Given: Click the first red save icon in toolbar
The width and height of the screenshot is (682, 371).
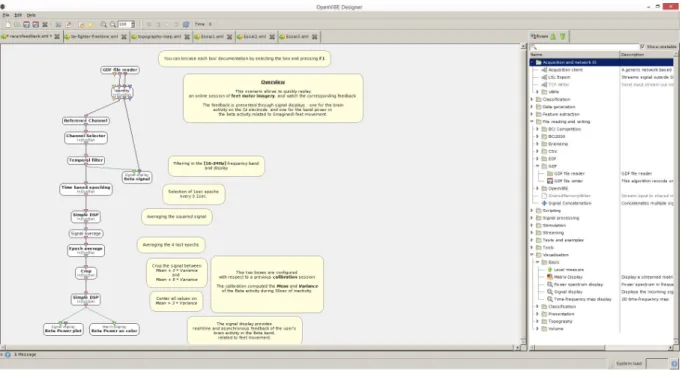Looking at the screenshot, I should point(27,24).
